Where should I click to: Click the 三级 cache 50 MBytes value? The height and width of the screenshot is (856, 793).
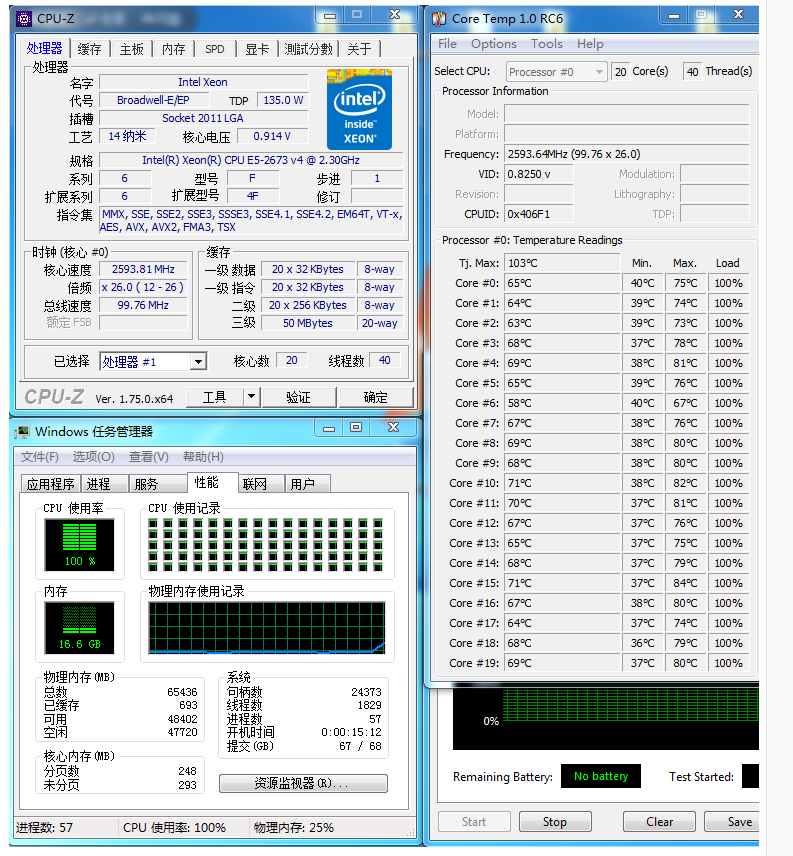click(x=308, y=323)
